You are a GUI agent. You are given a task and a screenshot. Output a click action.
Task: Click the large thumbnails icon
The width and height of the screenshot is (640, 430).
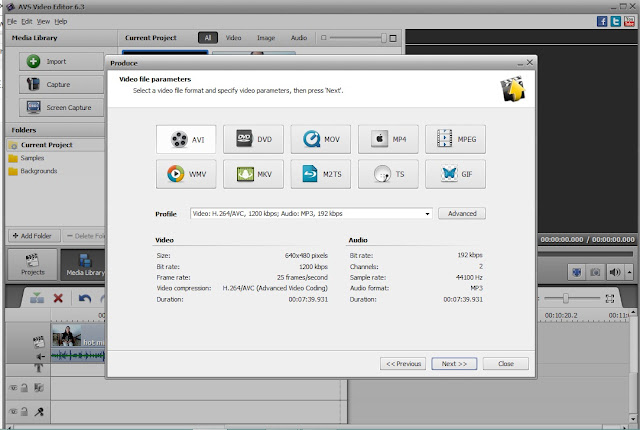[393, 38]
